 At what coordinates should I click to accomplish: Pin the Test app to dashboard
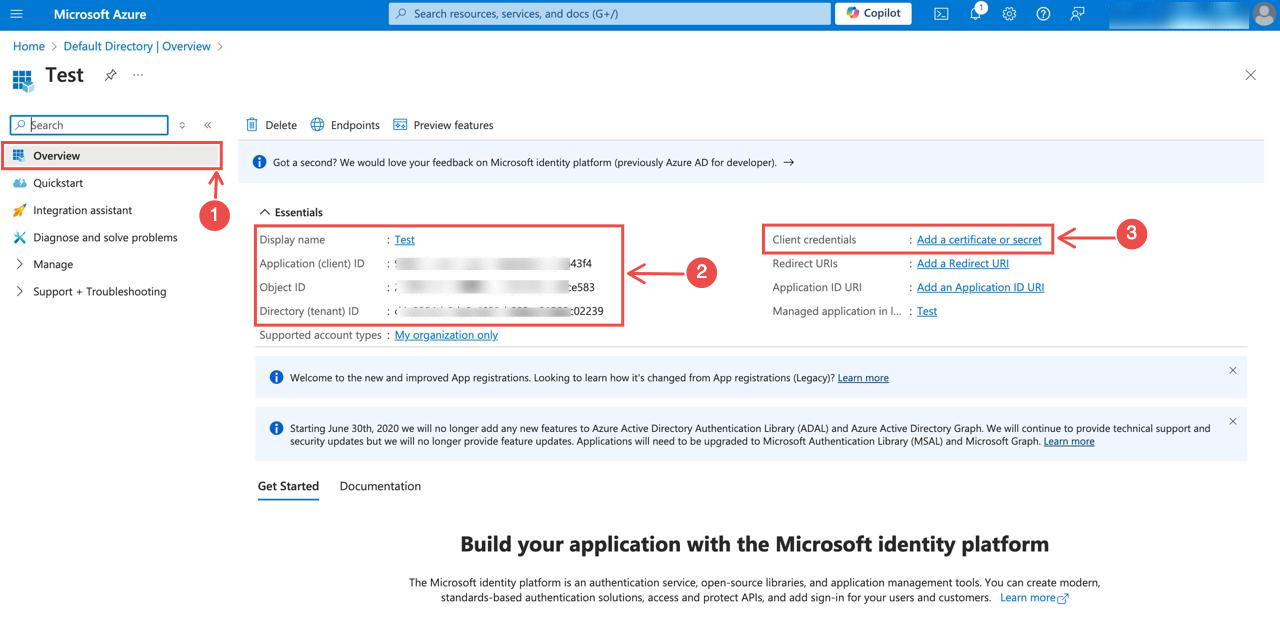click(x=110, y=75)
